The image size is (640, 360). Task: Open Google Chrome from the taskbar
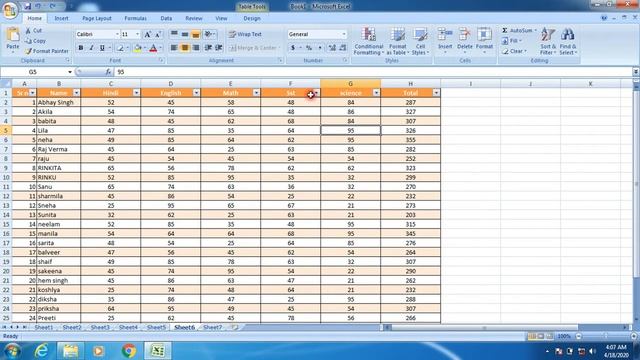click(129, 351)
